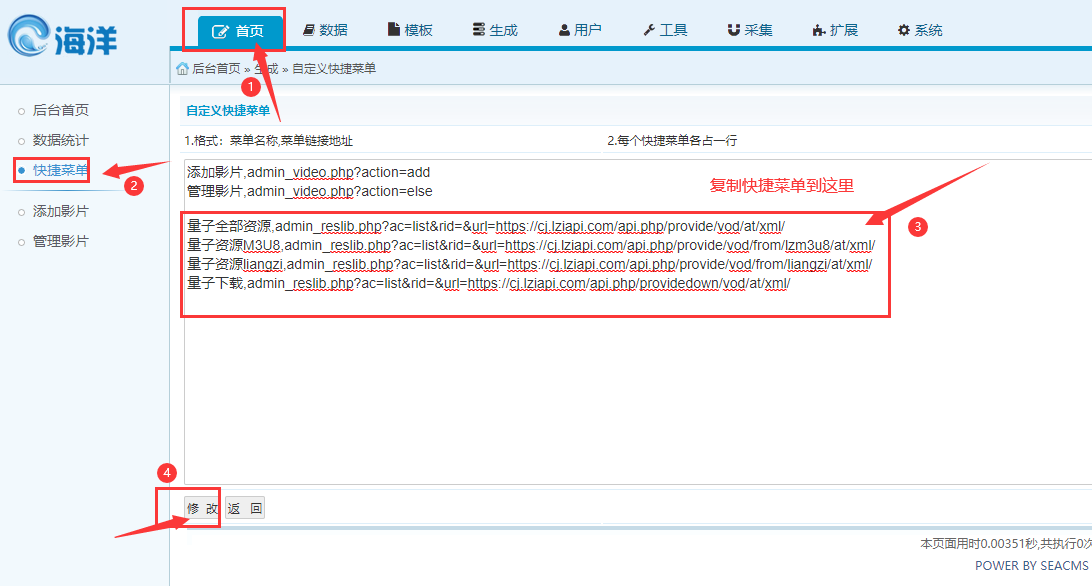The image size is (1092, 586).
Task: Click the wrench icon beside 工具
Action: pos(649,30)
